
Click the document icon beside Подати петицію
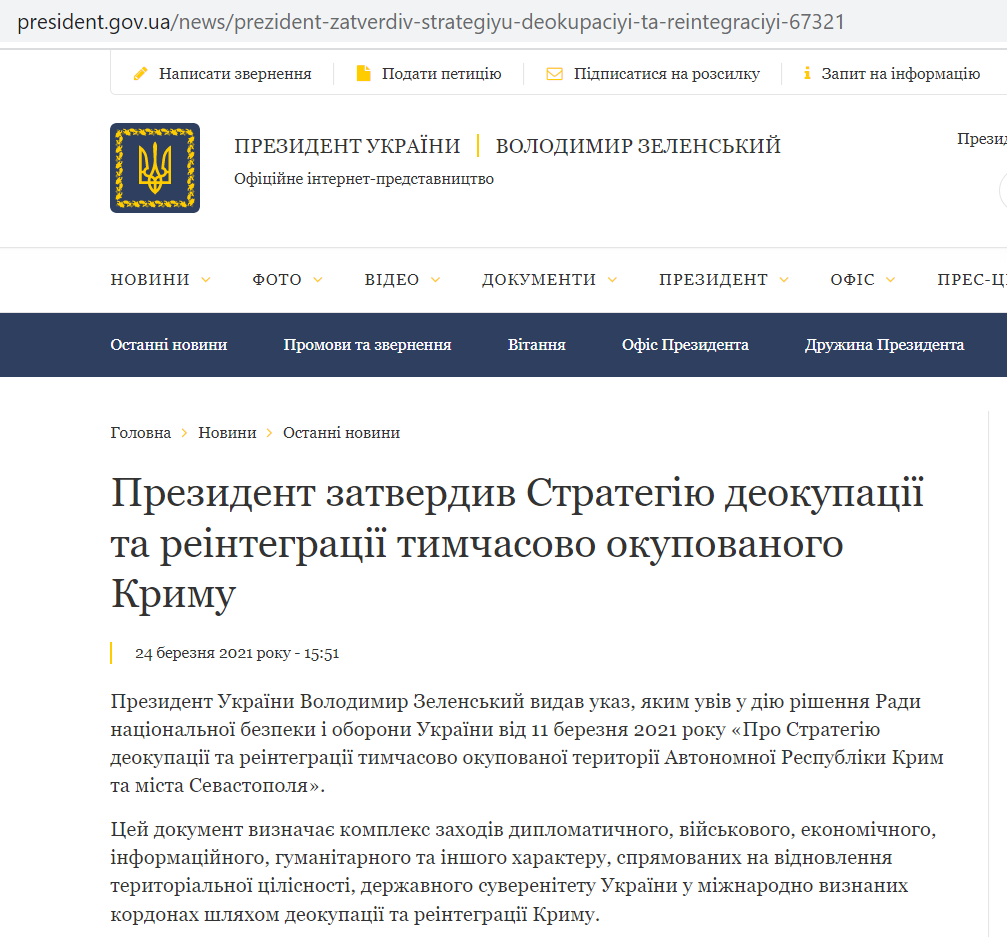pyautogui.click(x=364, y=74)
